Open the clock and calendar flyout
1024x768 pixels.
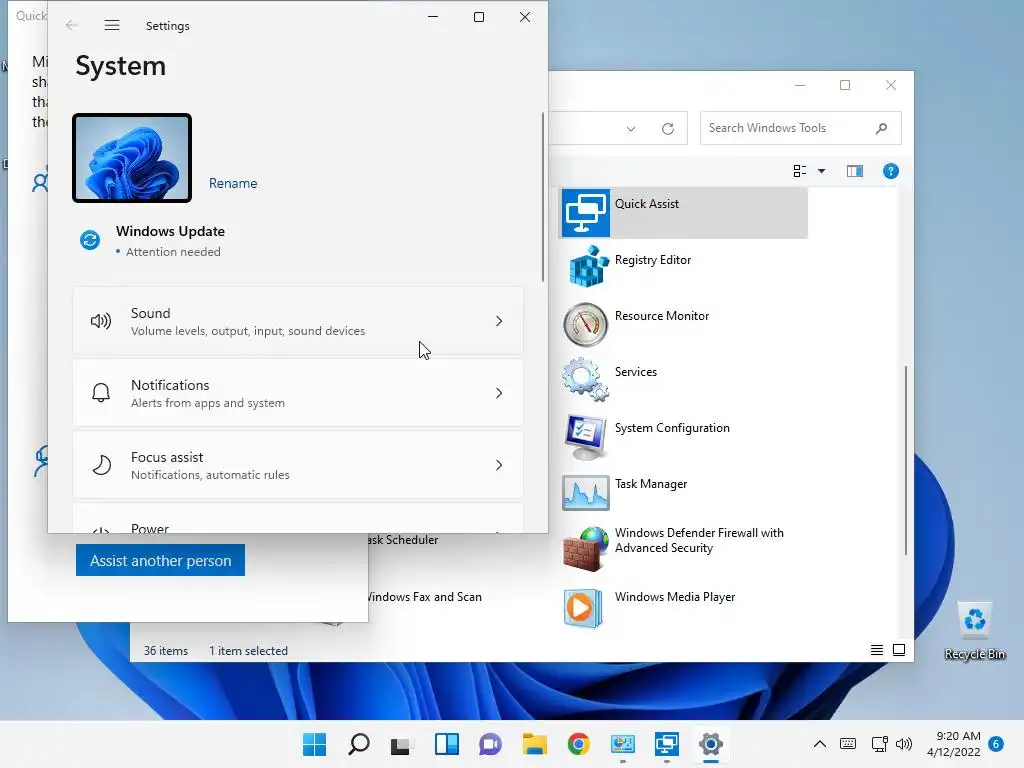tap(953, 744)
